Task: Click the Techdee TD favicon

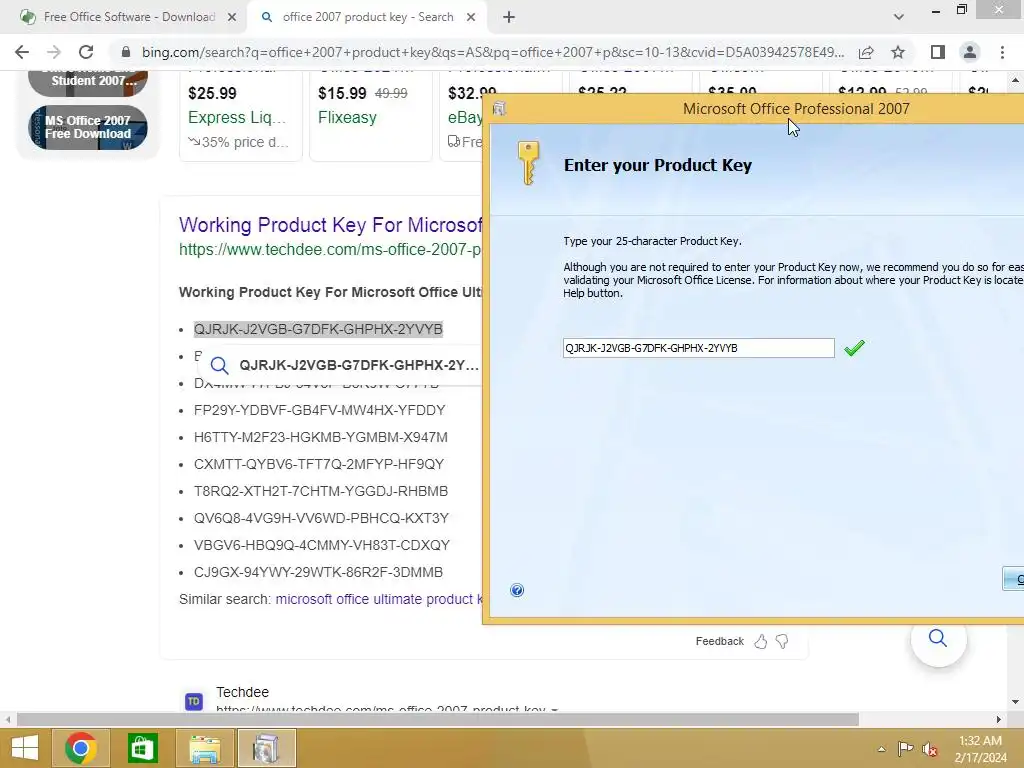Action: click(193, 702)
